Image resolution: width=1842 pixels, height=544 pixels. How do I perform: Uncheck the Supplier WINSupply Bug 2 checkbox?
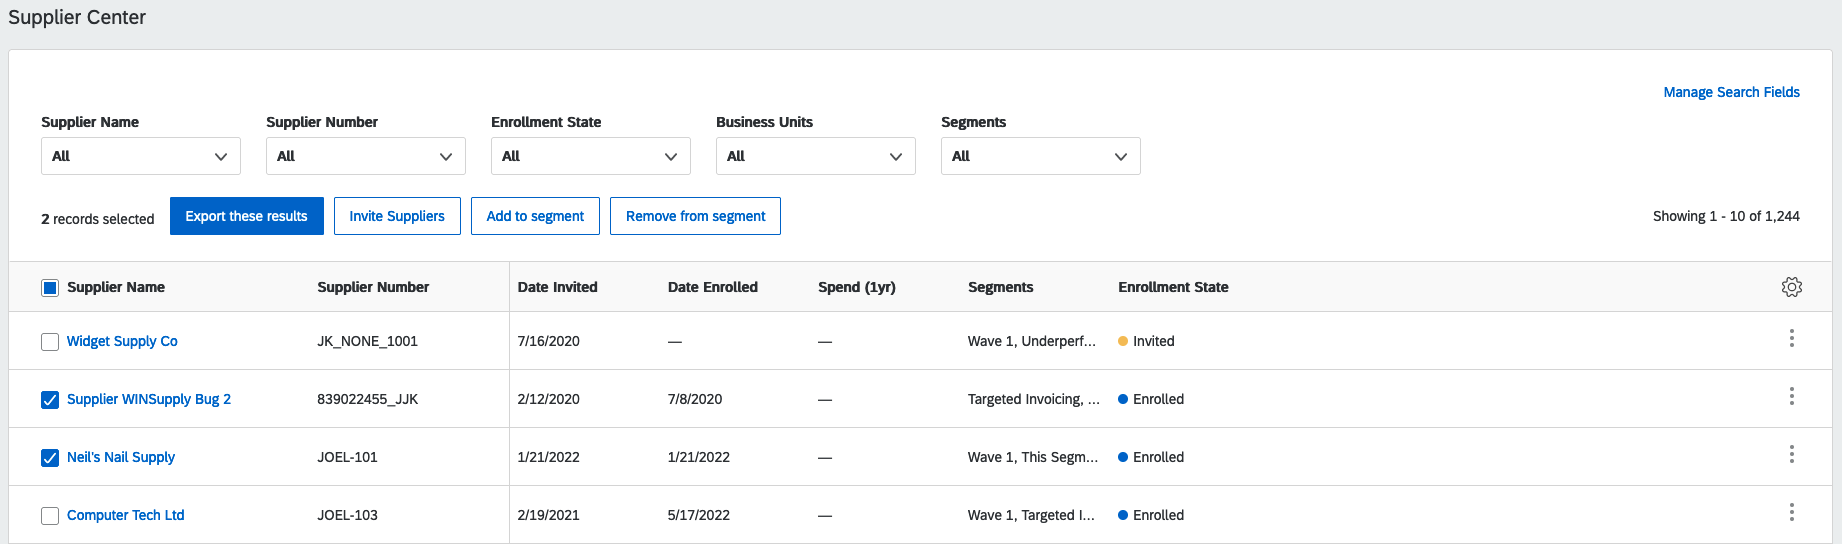(50, 400)
